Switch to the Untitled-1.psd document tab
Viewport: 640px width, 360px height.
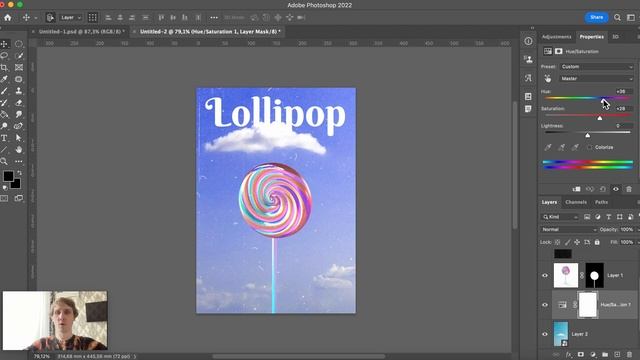(81, 31)
